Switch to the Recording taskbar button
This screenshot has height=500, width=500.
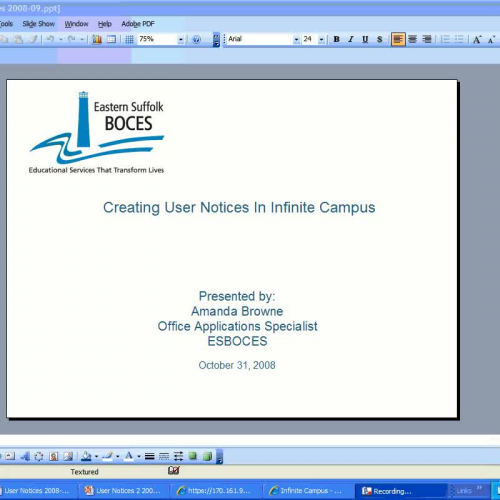(x=401, y=491)
